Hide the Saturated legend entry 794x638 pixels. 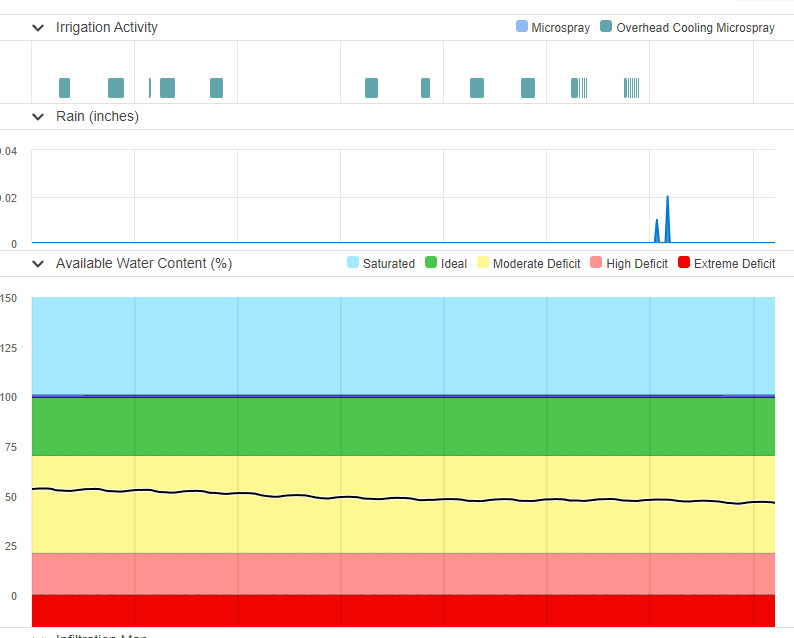pyautogui.click(x=381, y=264)
